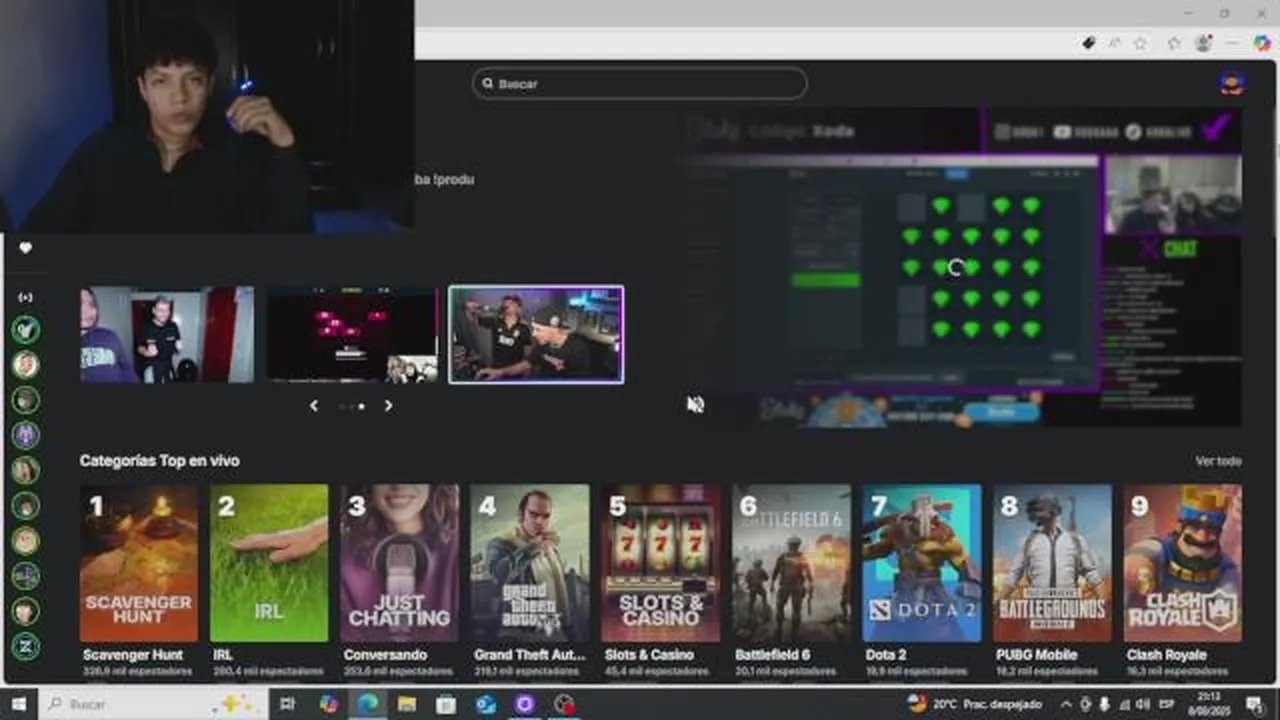Screen dimensions: 1280x720
Task: Open Task View on taskbar
Action: tap(288, 704)
